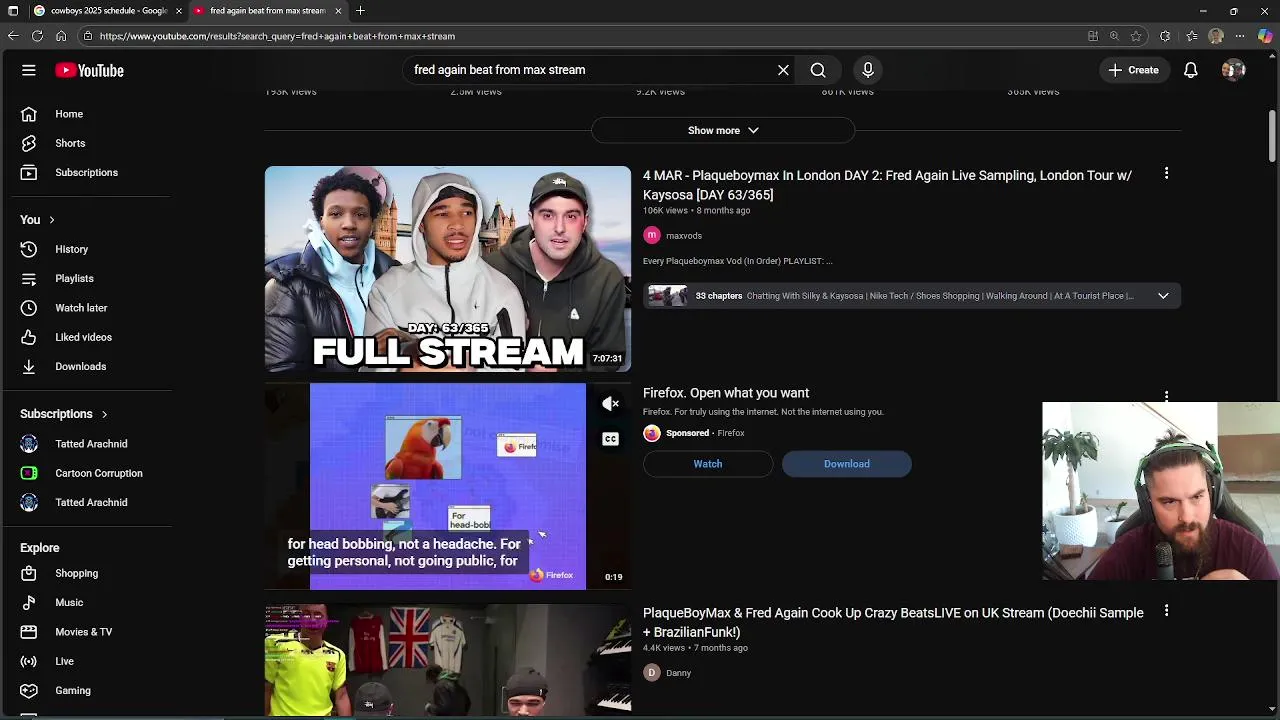This screenshot has width=1280, height=720.
Task: Open Firefox. Open what you want title
Action: pos(726,393)
